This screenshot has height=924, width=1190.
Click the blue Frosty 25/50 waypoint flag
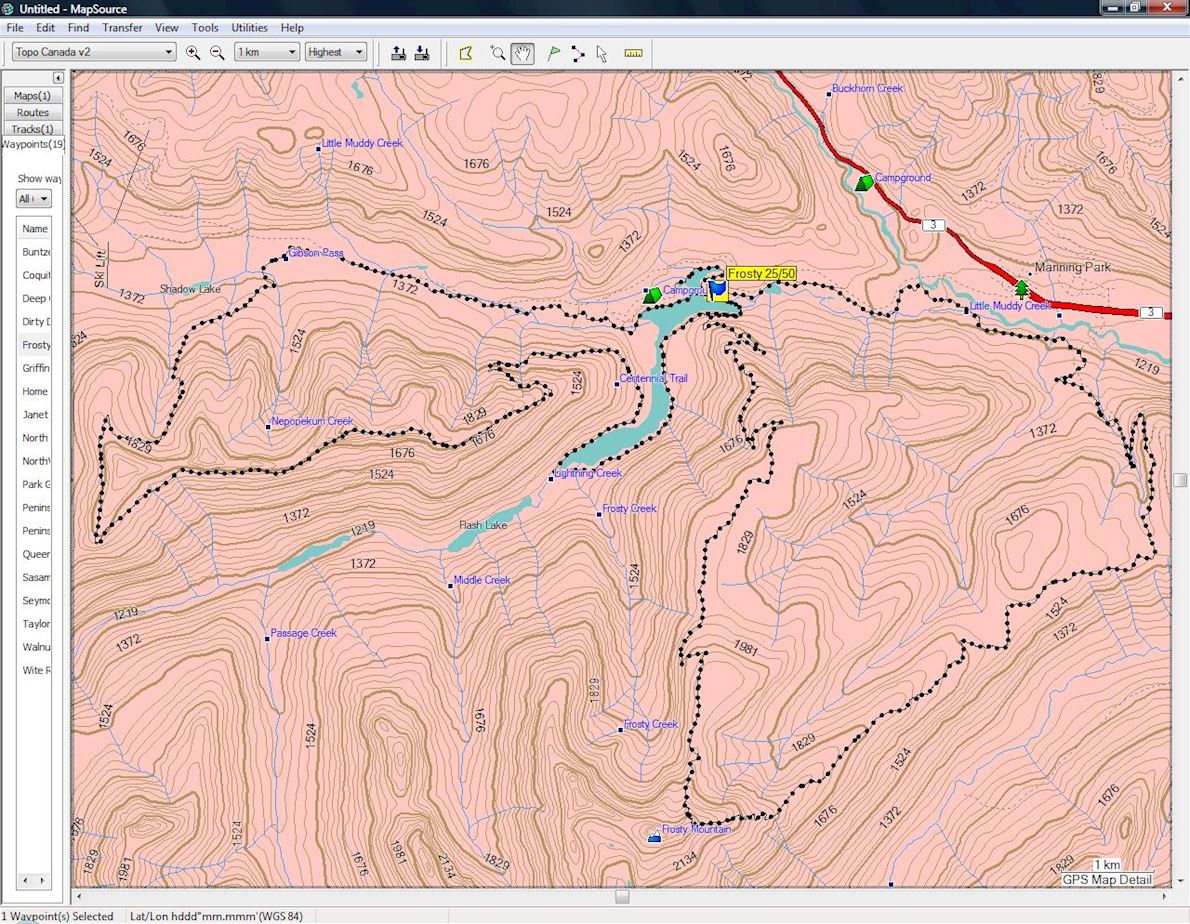pyautogui.click(x=718, y=289)
